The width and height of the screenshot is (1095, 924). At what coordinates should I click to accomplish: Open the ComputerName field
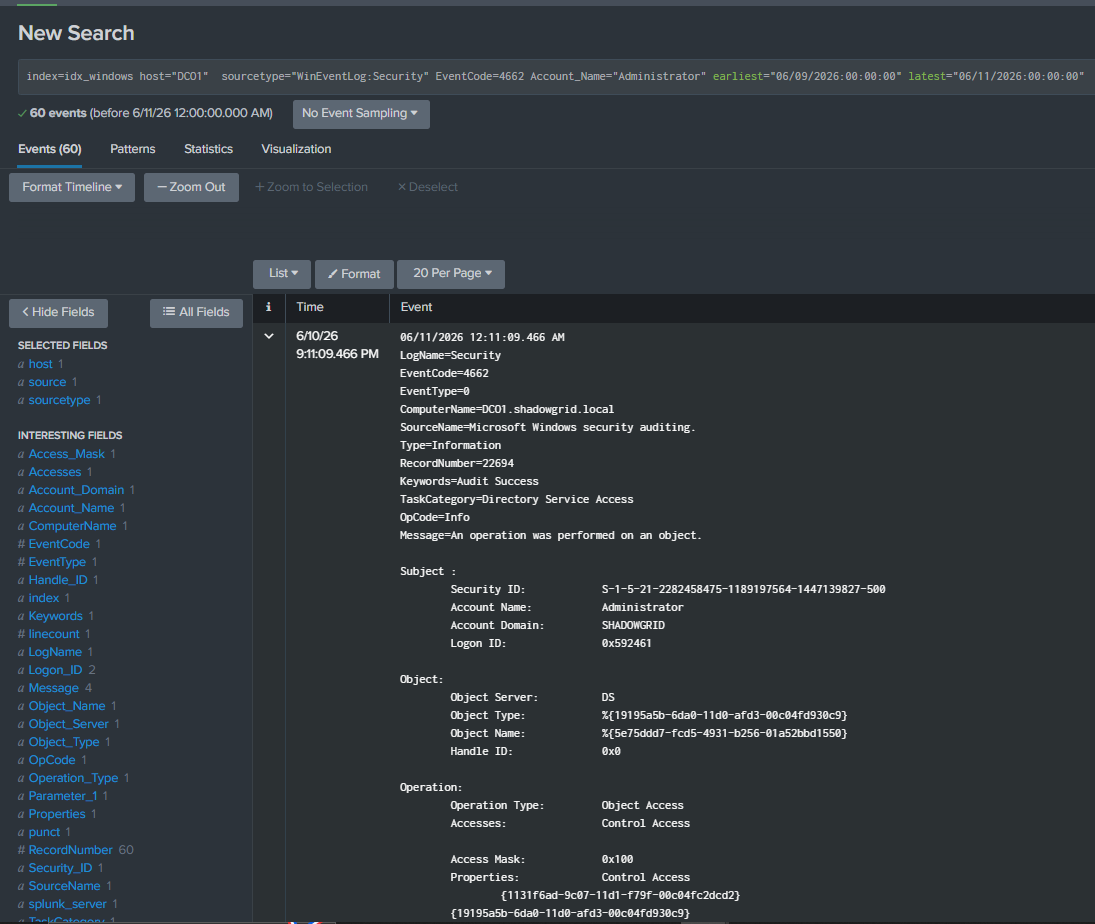pyautogui.click(x=73, y=526)
